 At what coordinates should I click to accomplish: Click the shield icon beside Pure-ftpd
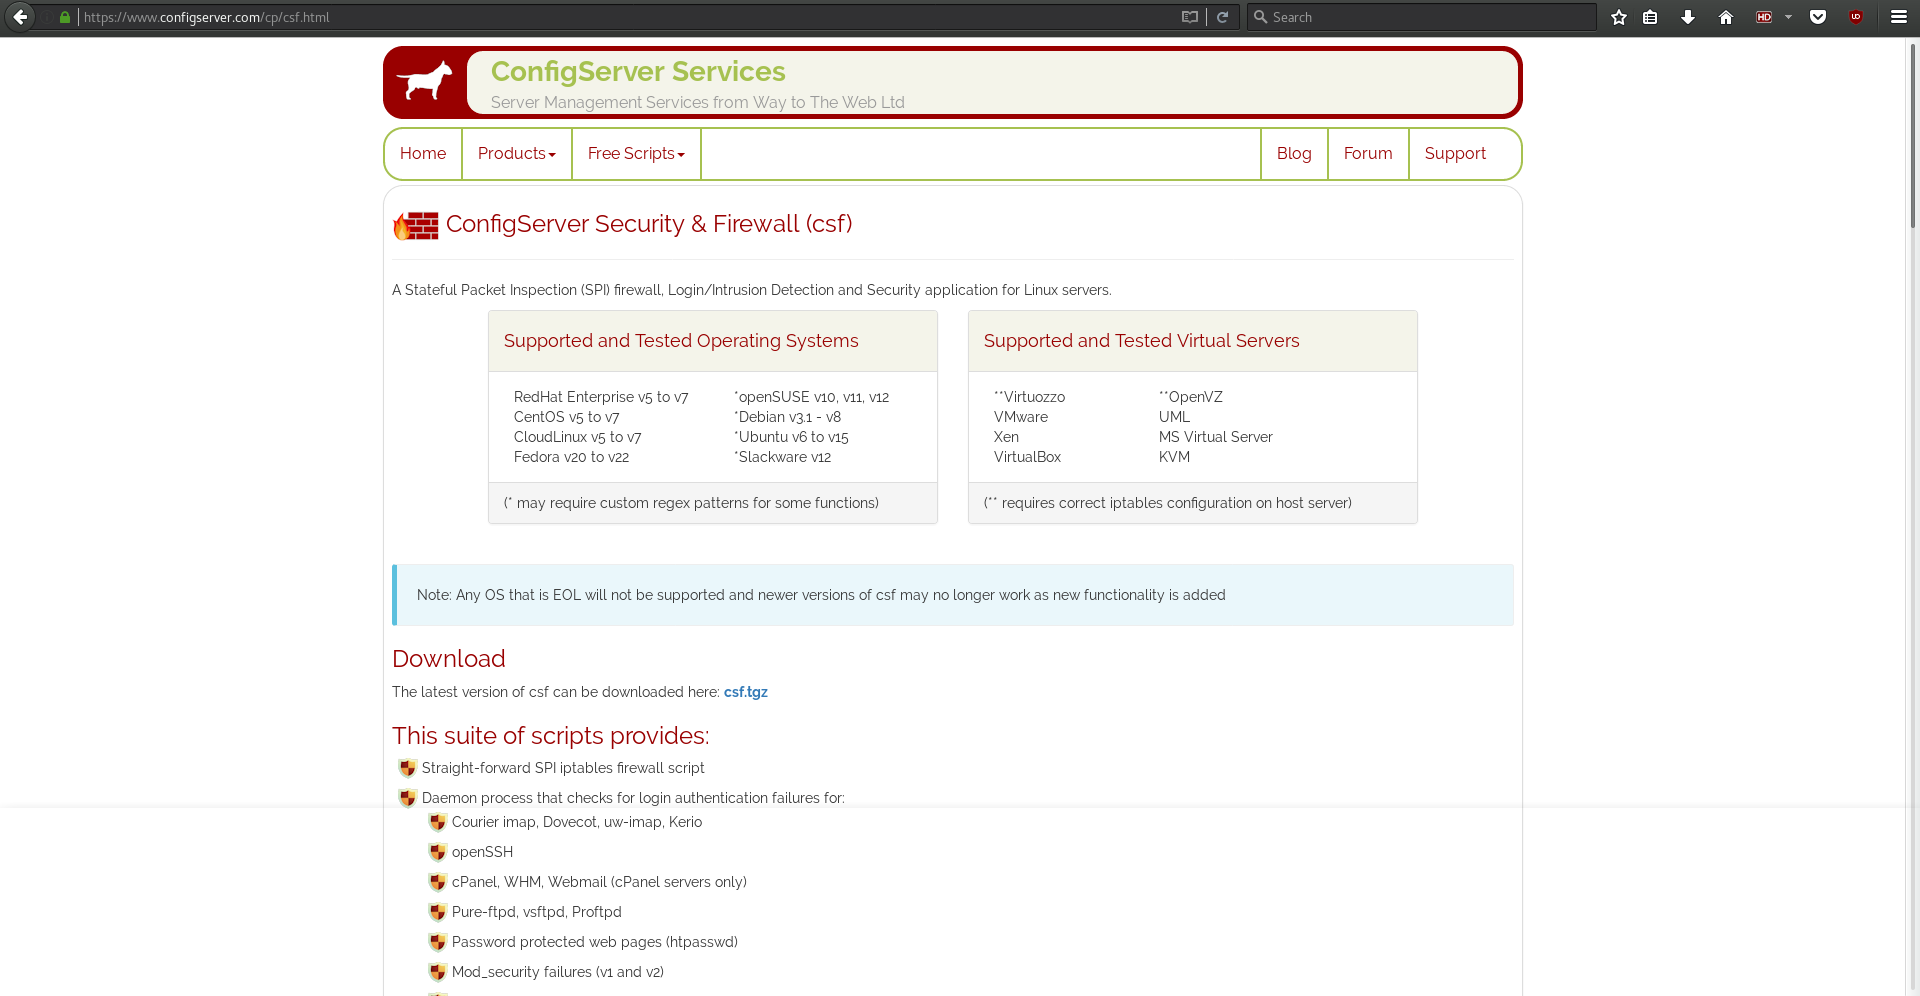pyautogui.click(x=437, y=912)
